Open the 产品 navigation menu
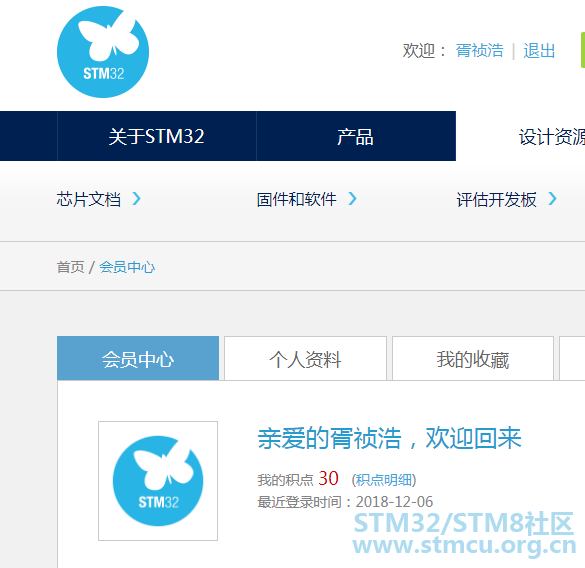585x568 pixels. [x=356, y=136]
